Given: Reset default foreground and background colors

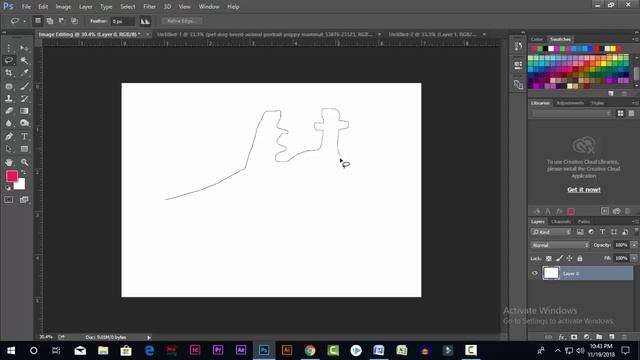Looking at the screenshot, I should point(8,188).
